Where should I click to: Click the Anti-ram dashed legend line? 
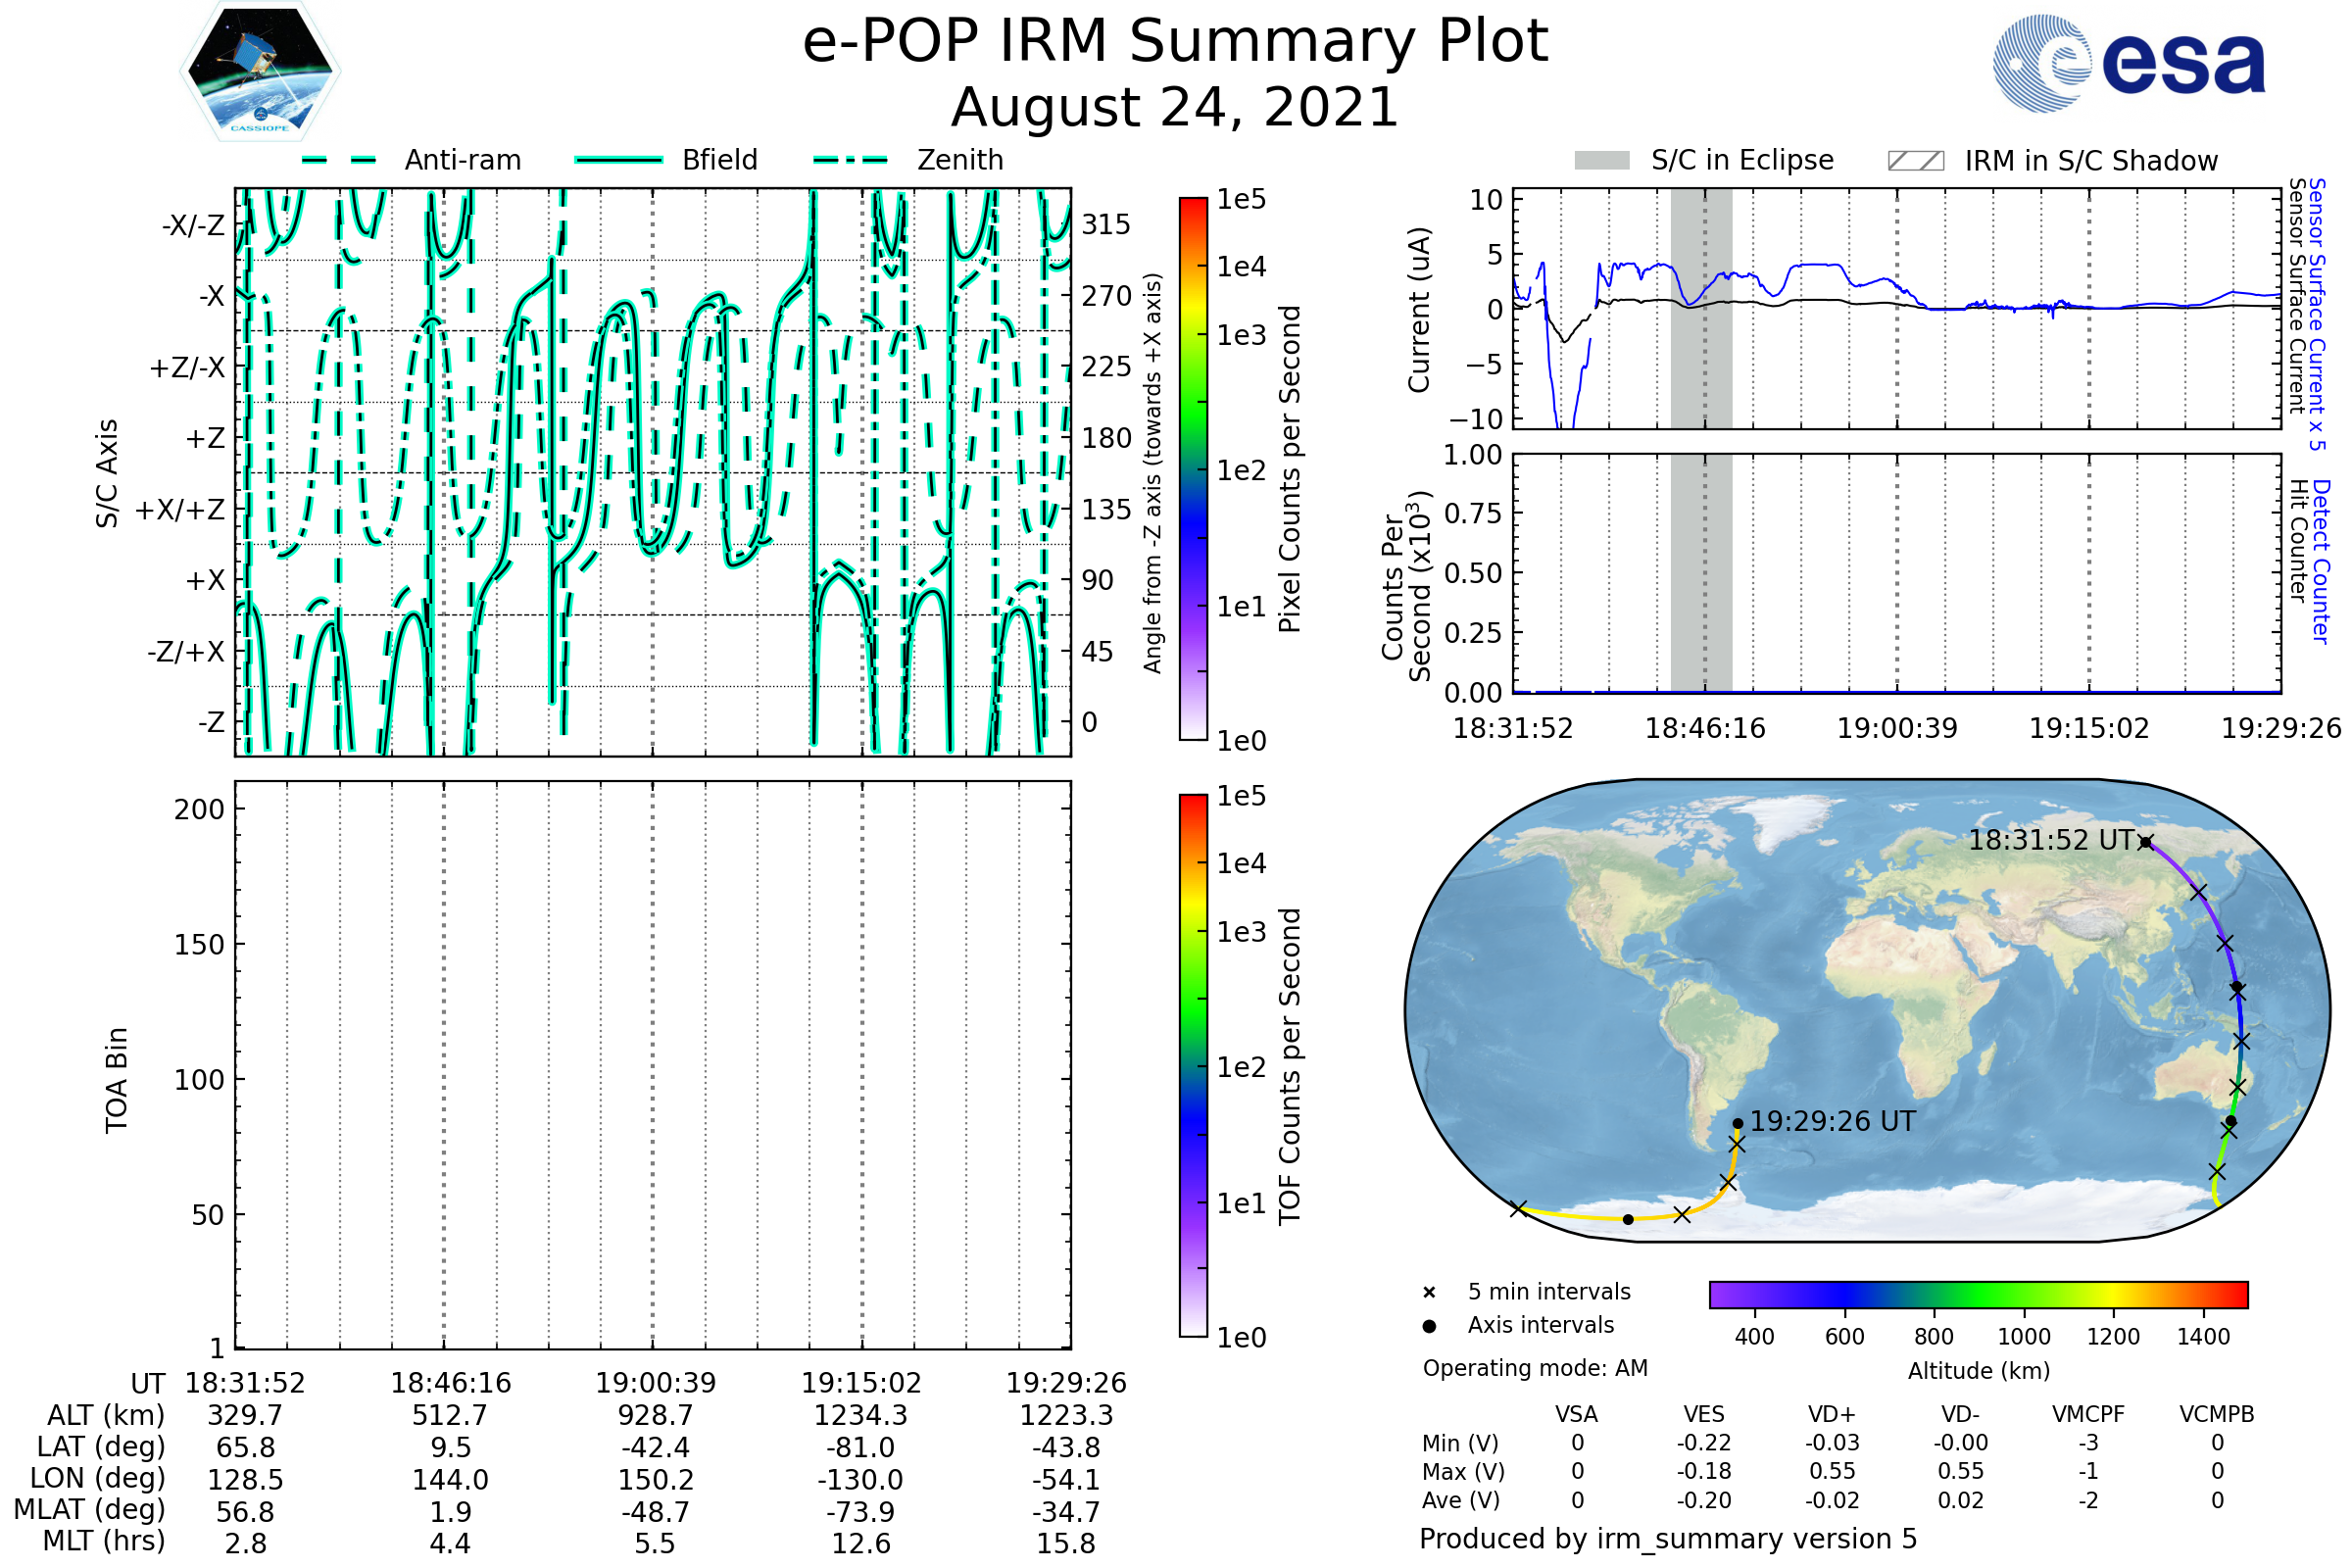tap(339, 160)
